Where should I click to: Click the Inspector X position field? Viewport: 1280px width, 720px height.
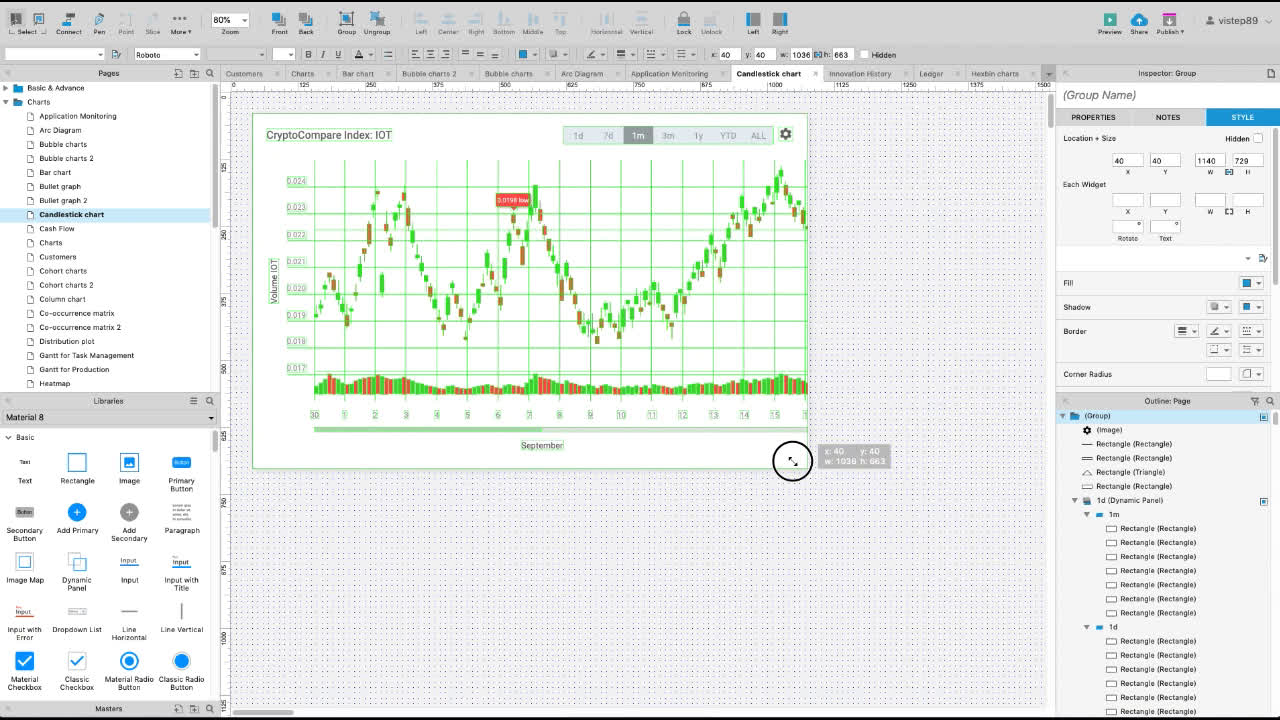tap(1128, 160)
